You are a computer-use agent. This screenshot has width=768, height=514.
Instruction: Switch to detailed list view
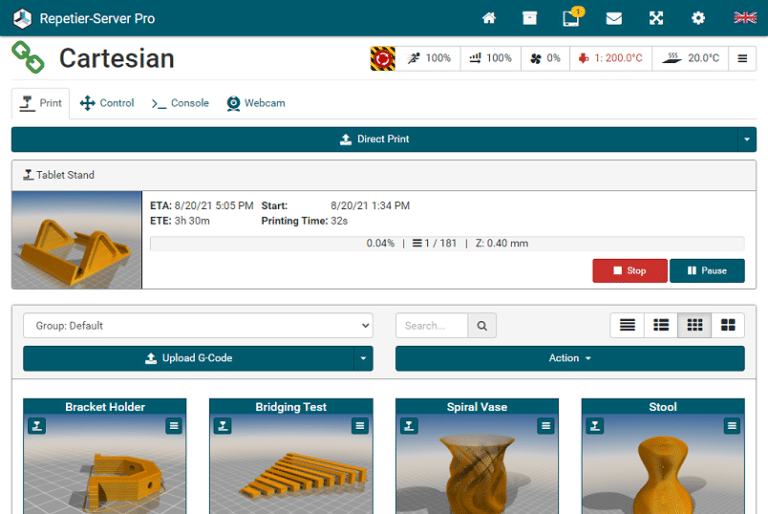[661, 325]
